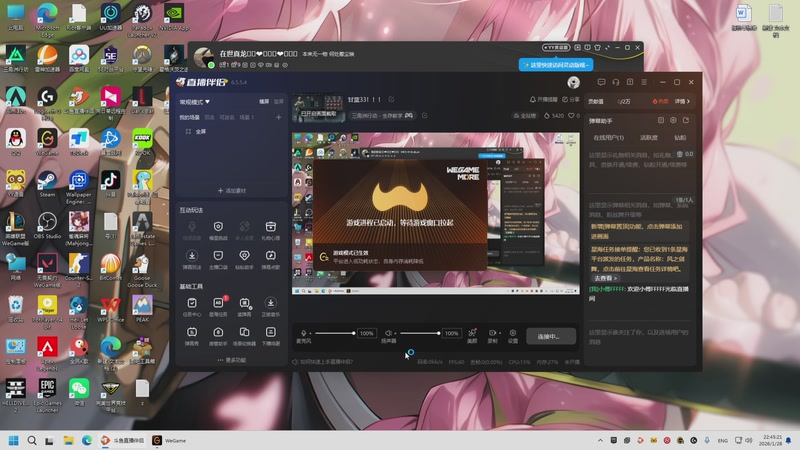
Task: Click microphone 100% volume value box
Action: (x=366, y=333)
